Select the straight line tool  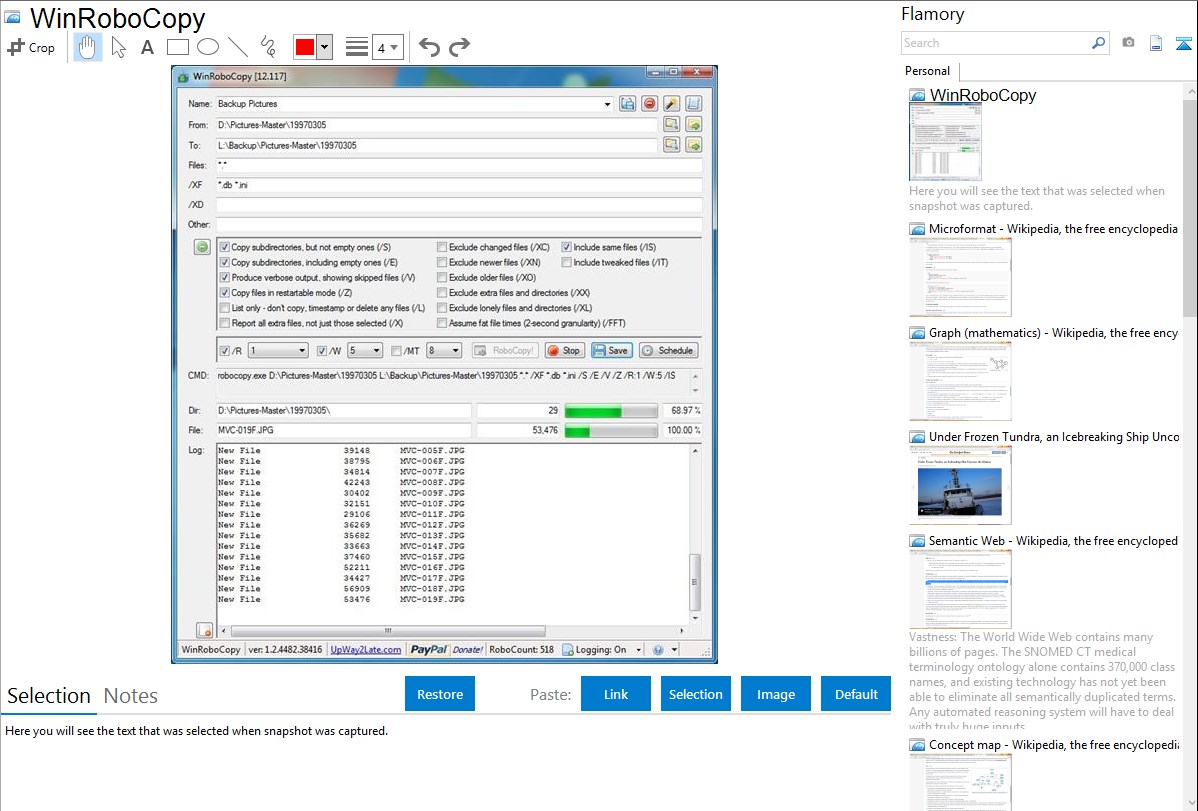click(x=238, y=47)
